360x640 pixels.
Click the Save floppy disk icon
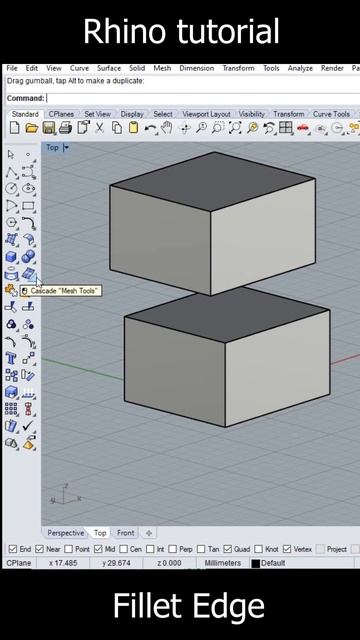pos(49,128)
